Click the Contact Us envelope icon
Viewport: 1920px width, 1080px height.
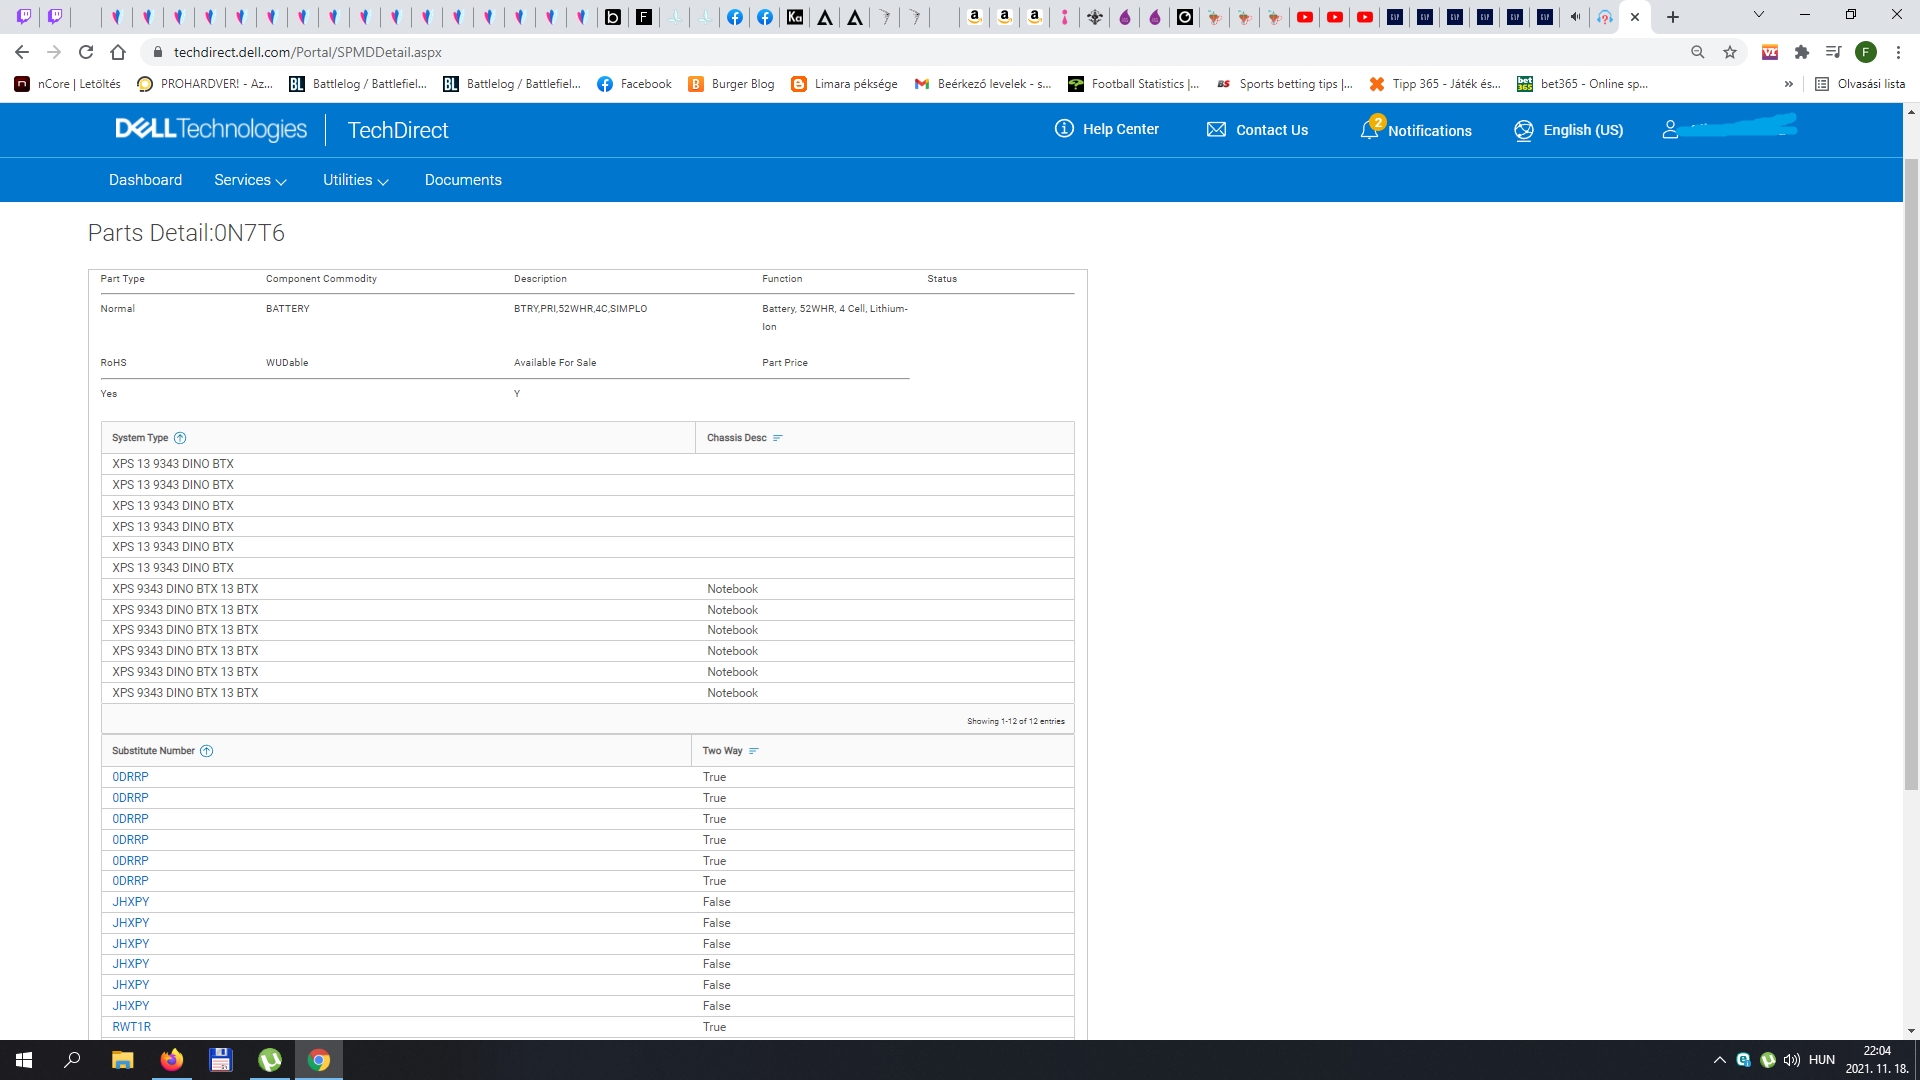1216,129
